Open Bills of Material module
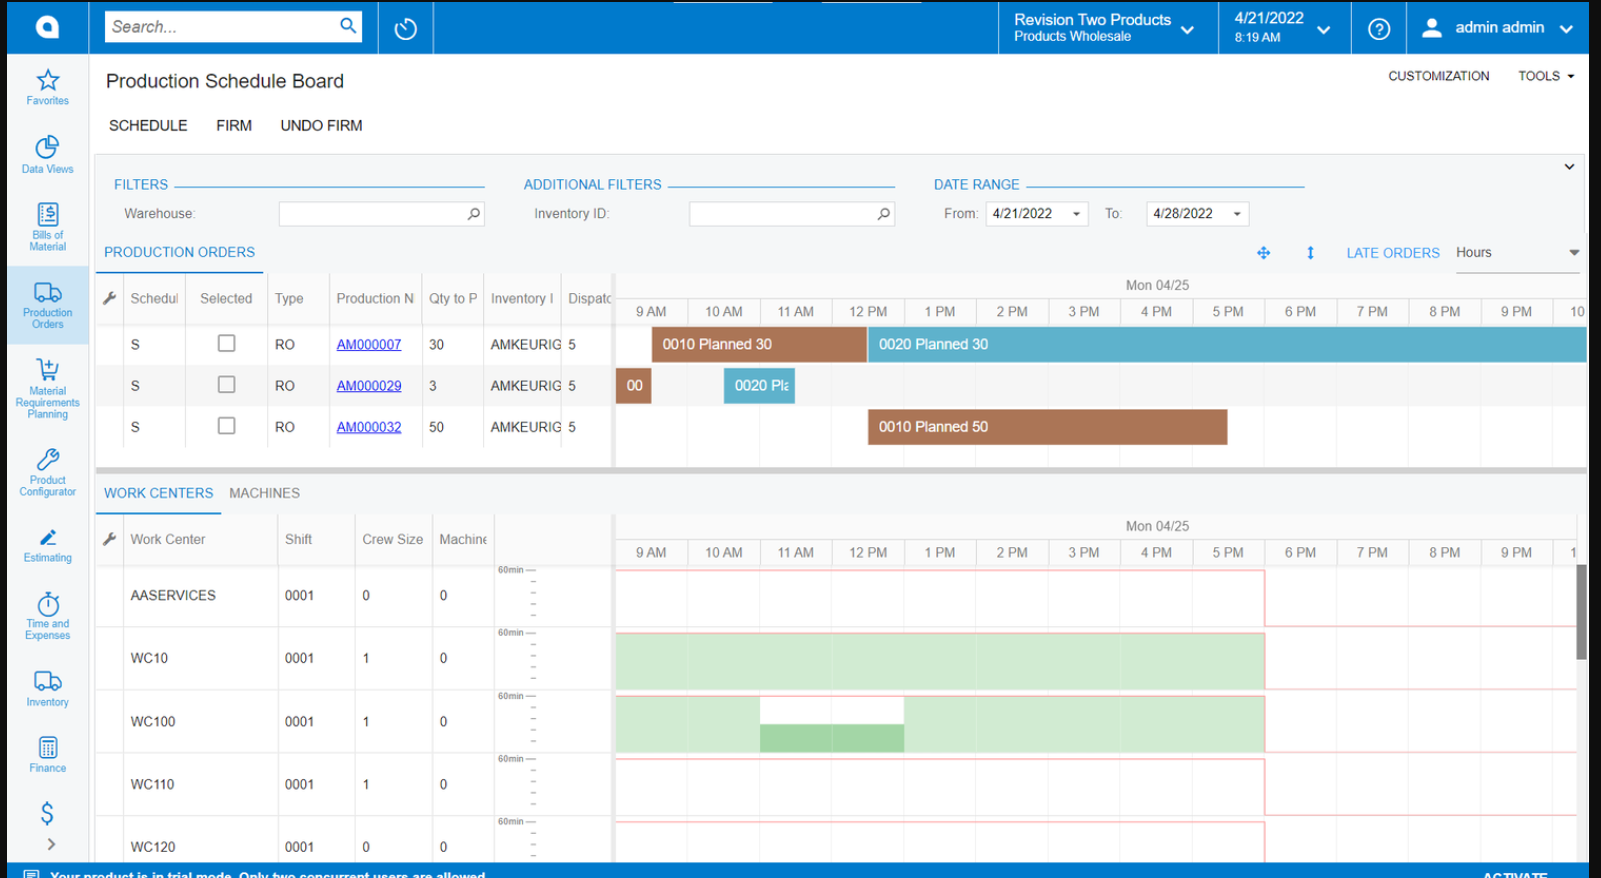This screenshot has width=1601, height=878. tap(47, 227)
